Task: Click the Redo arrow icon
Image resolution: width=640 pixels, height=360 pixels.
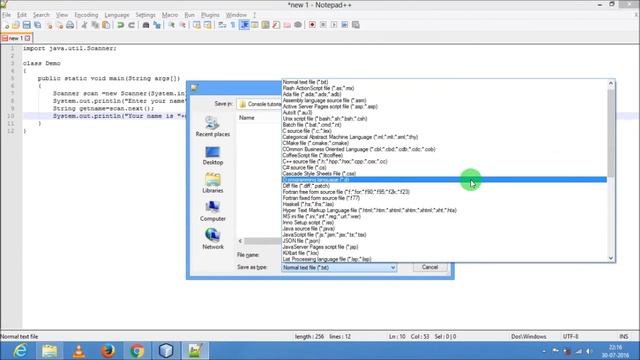Action: (x=131, y=25)
